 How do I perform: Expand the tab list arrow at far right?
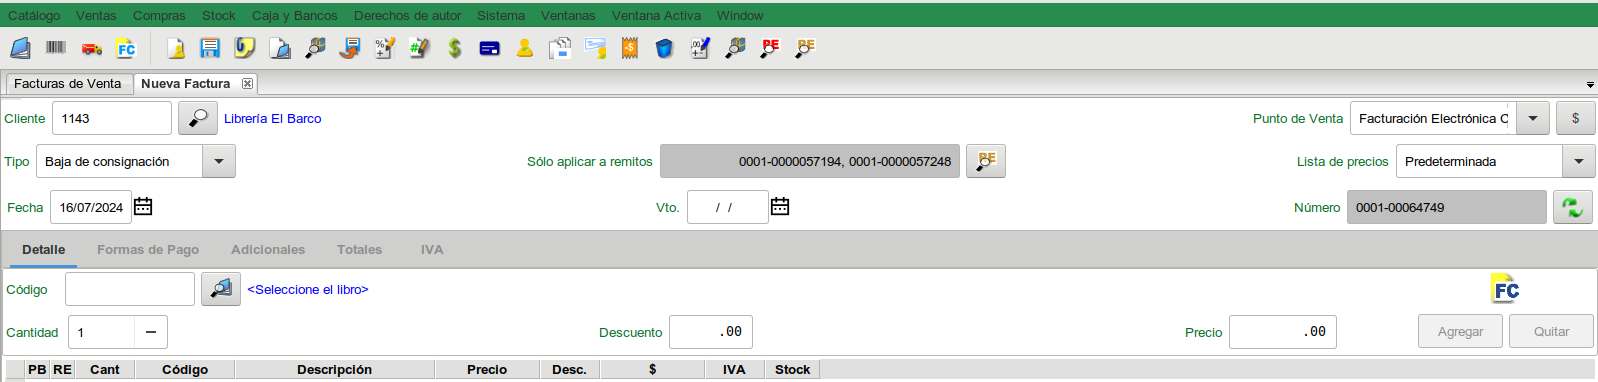click(1590, 85)
